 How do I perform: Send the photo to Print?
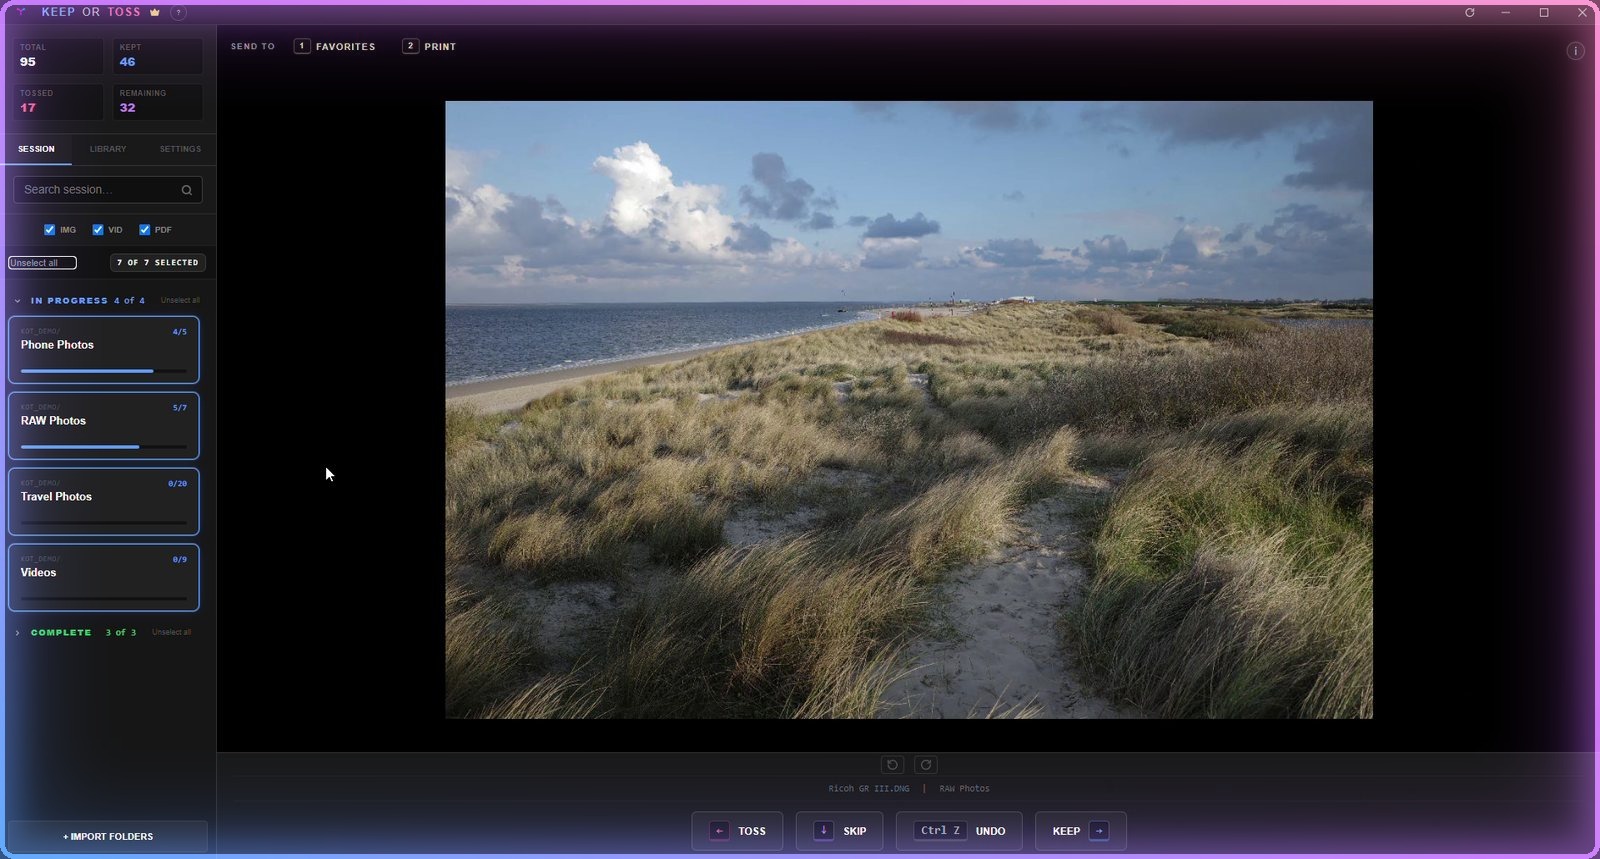[x=429, y=46]
